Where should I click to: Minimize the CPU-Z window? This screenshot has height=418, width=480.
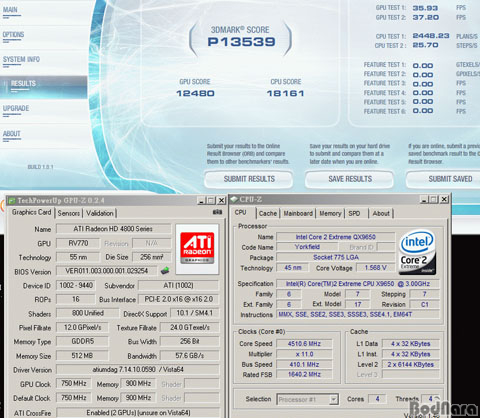point(424,199)
